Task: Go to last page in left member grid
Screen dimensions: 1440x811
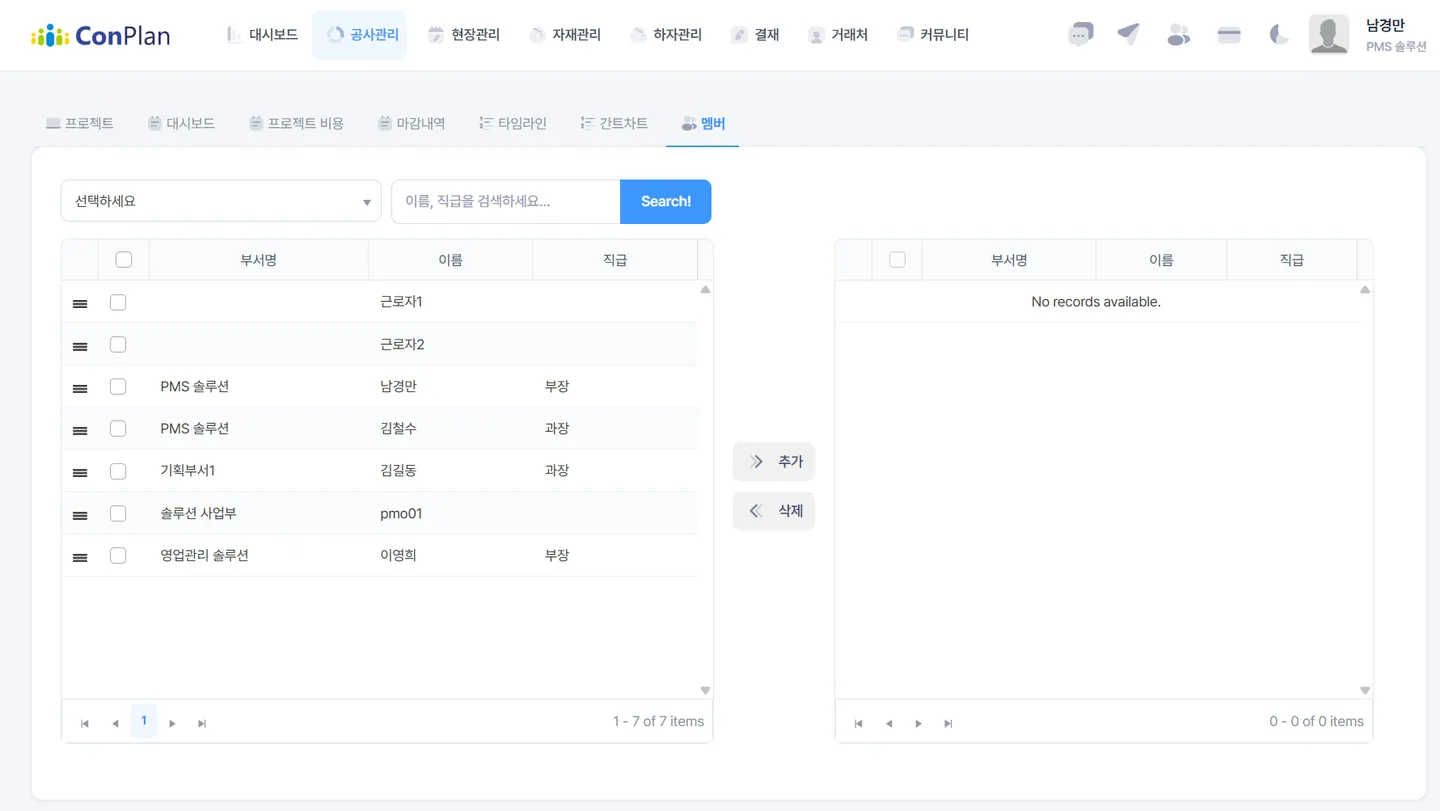Action: [202, 723]
